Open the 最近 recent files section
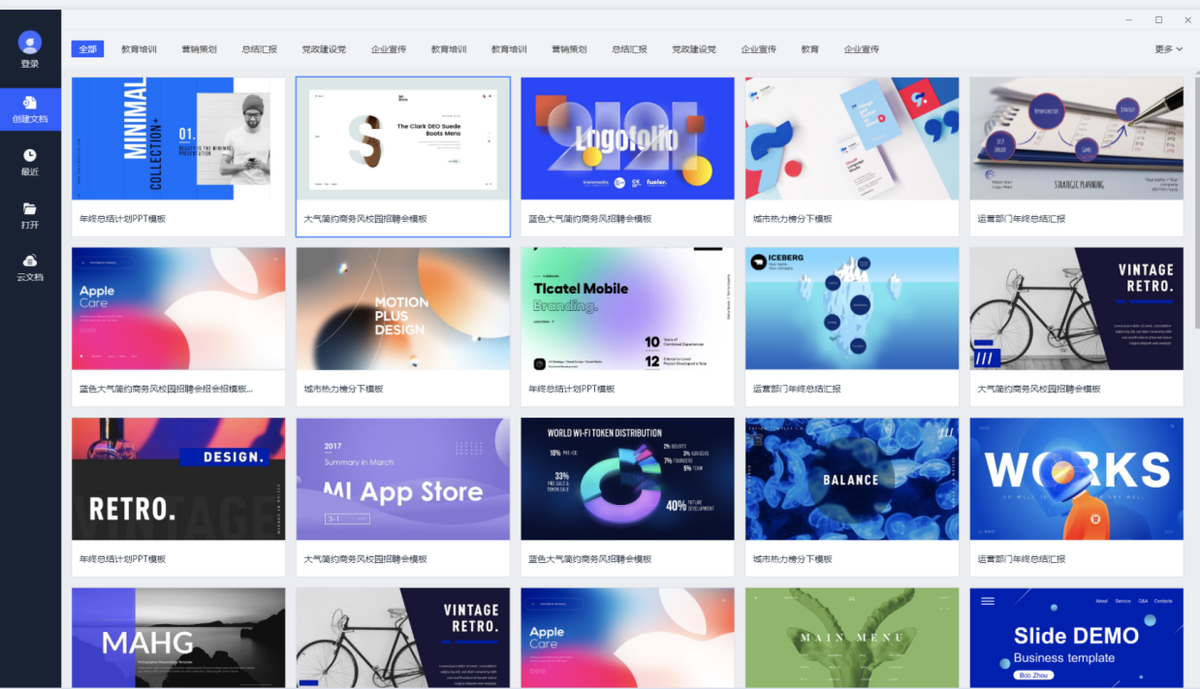 click(x=30, y=162)
